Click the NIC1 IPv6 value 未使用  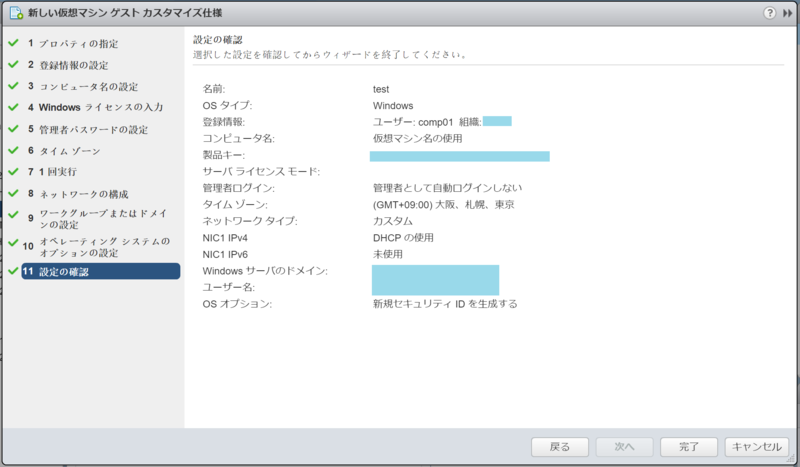pos(388,254)
